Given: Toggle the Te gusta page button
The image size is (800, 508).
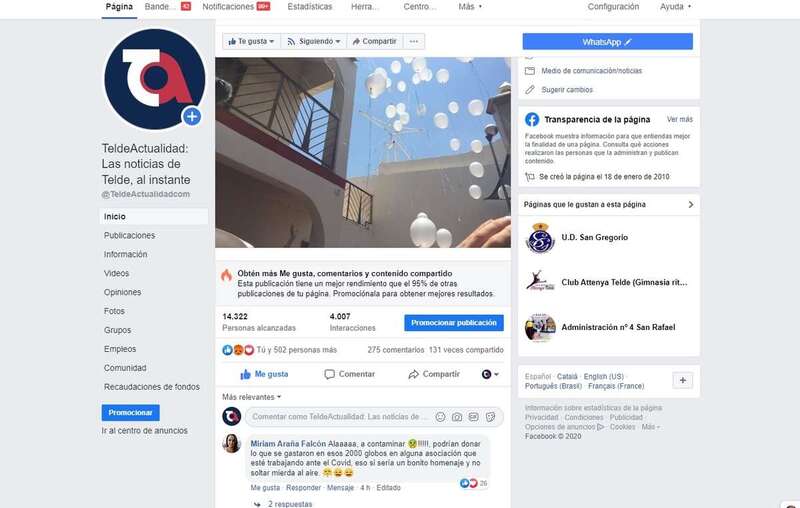Looking at the screenshot, I should 251,41.
